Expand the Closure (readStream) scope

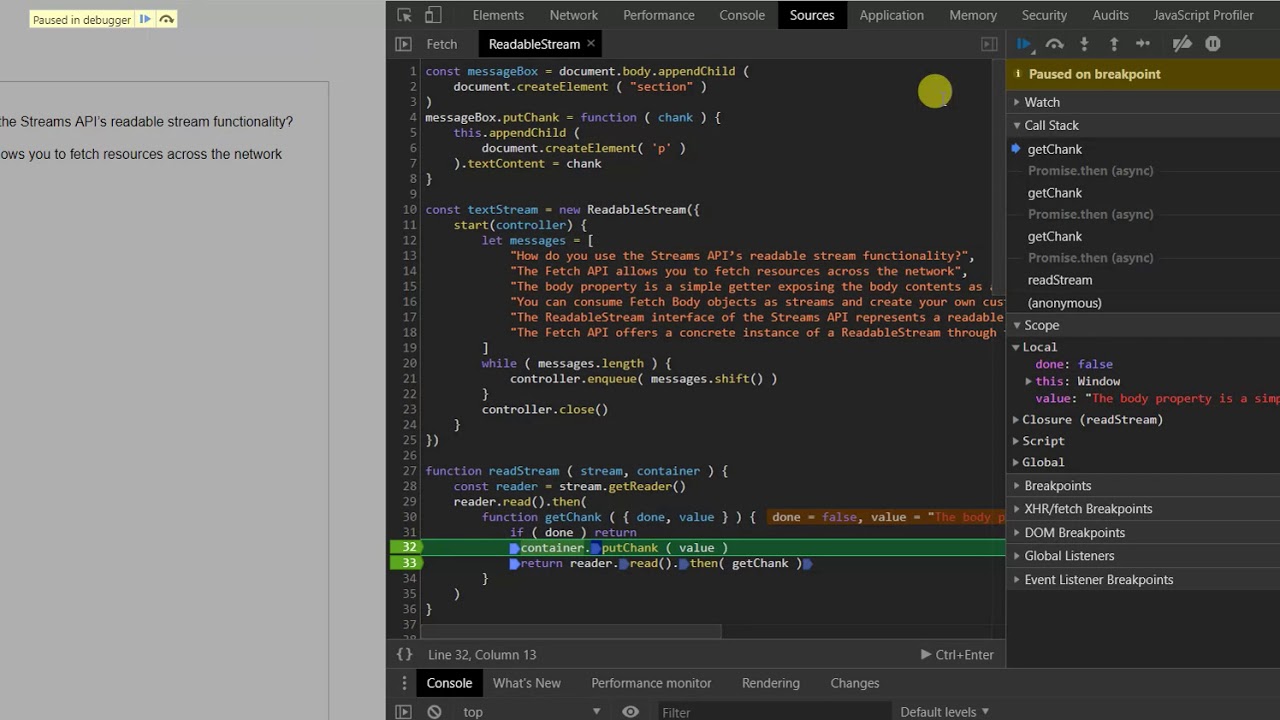coord(1091,419)
